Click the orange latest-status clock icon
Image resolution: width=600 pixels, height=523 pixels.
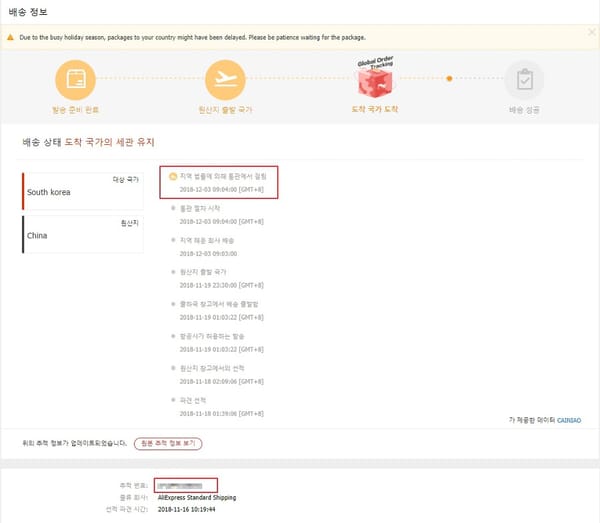[x=173, y=176]
